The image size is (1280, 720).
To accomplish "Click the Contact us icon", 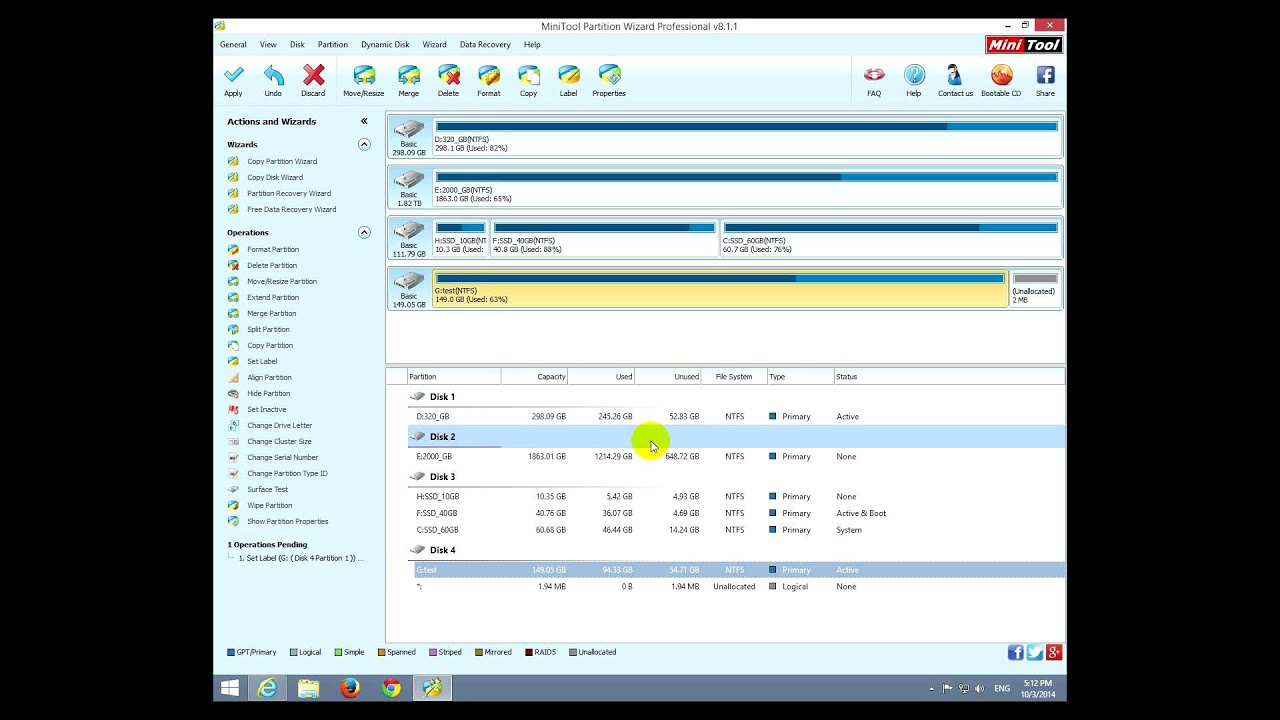I will (x=955, y=75).
